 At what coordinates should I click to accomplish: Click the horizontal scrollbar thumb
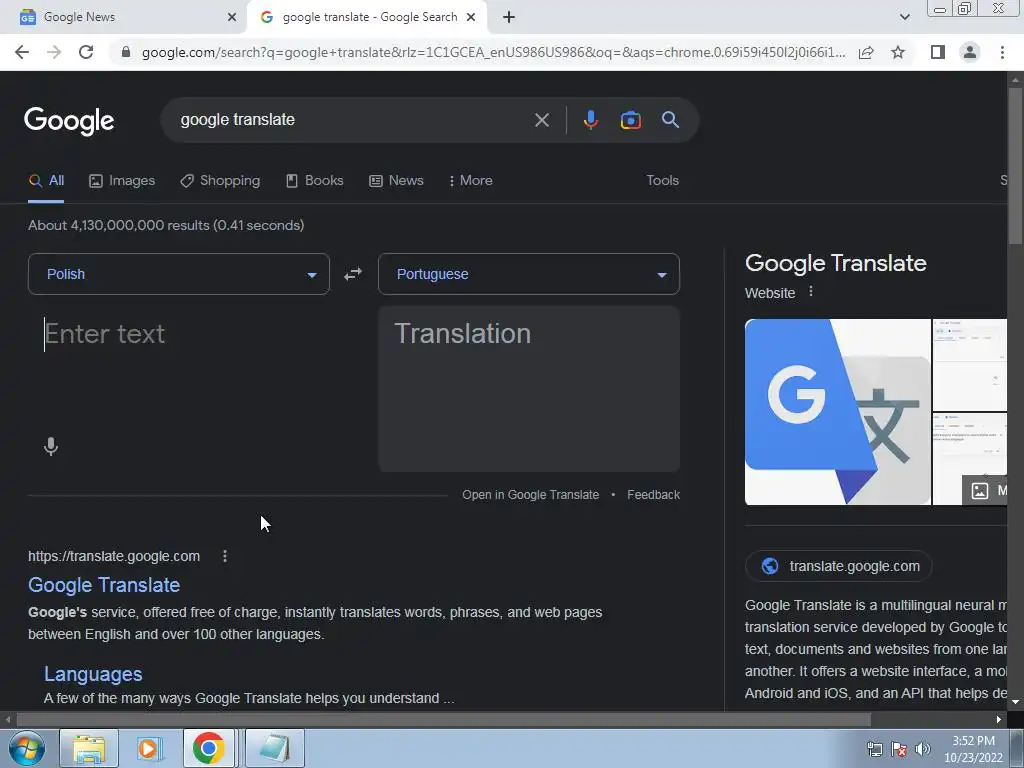coord(444,720)
